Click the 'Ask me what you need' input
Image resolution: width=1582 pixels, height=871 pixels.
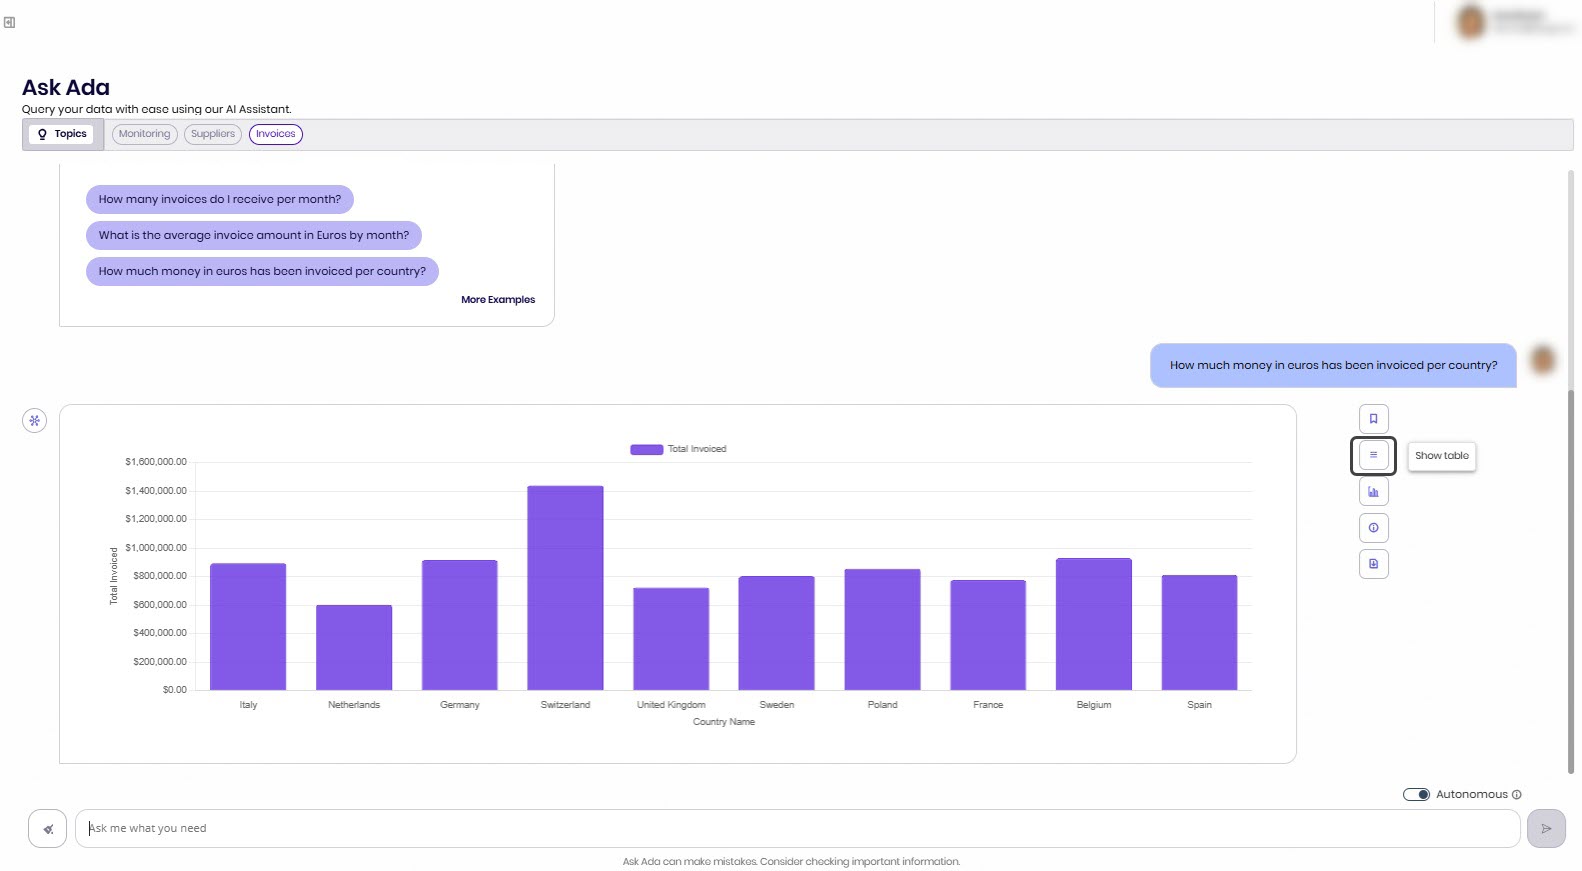coord(797,828)
